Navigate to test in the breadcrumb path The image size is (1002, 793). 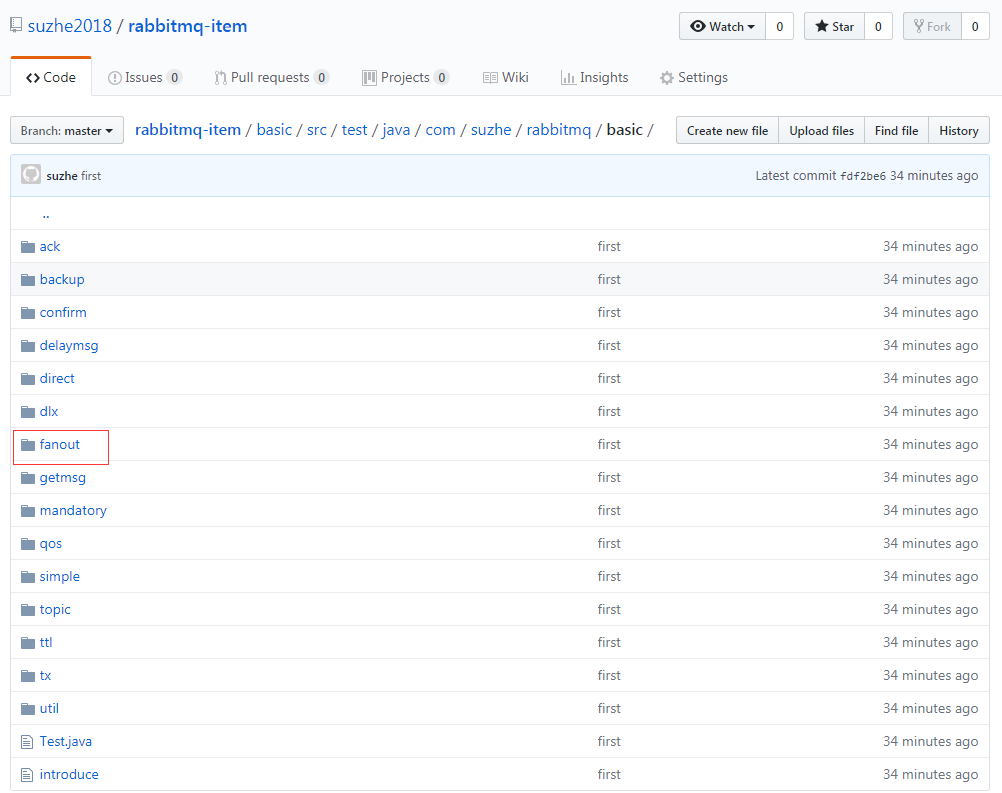[x=354, y=130]
